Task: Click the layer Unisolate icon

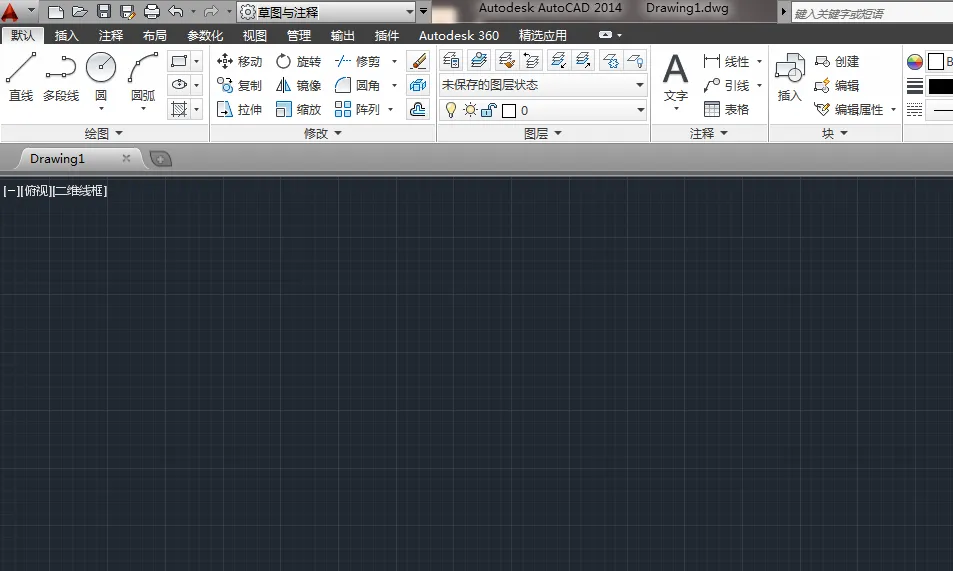Action: pos(583,60)
